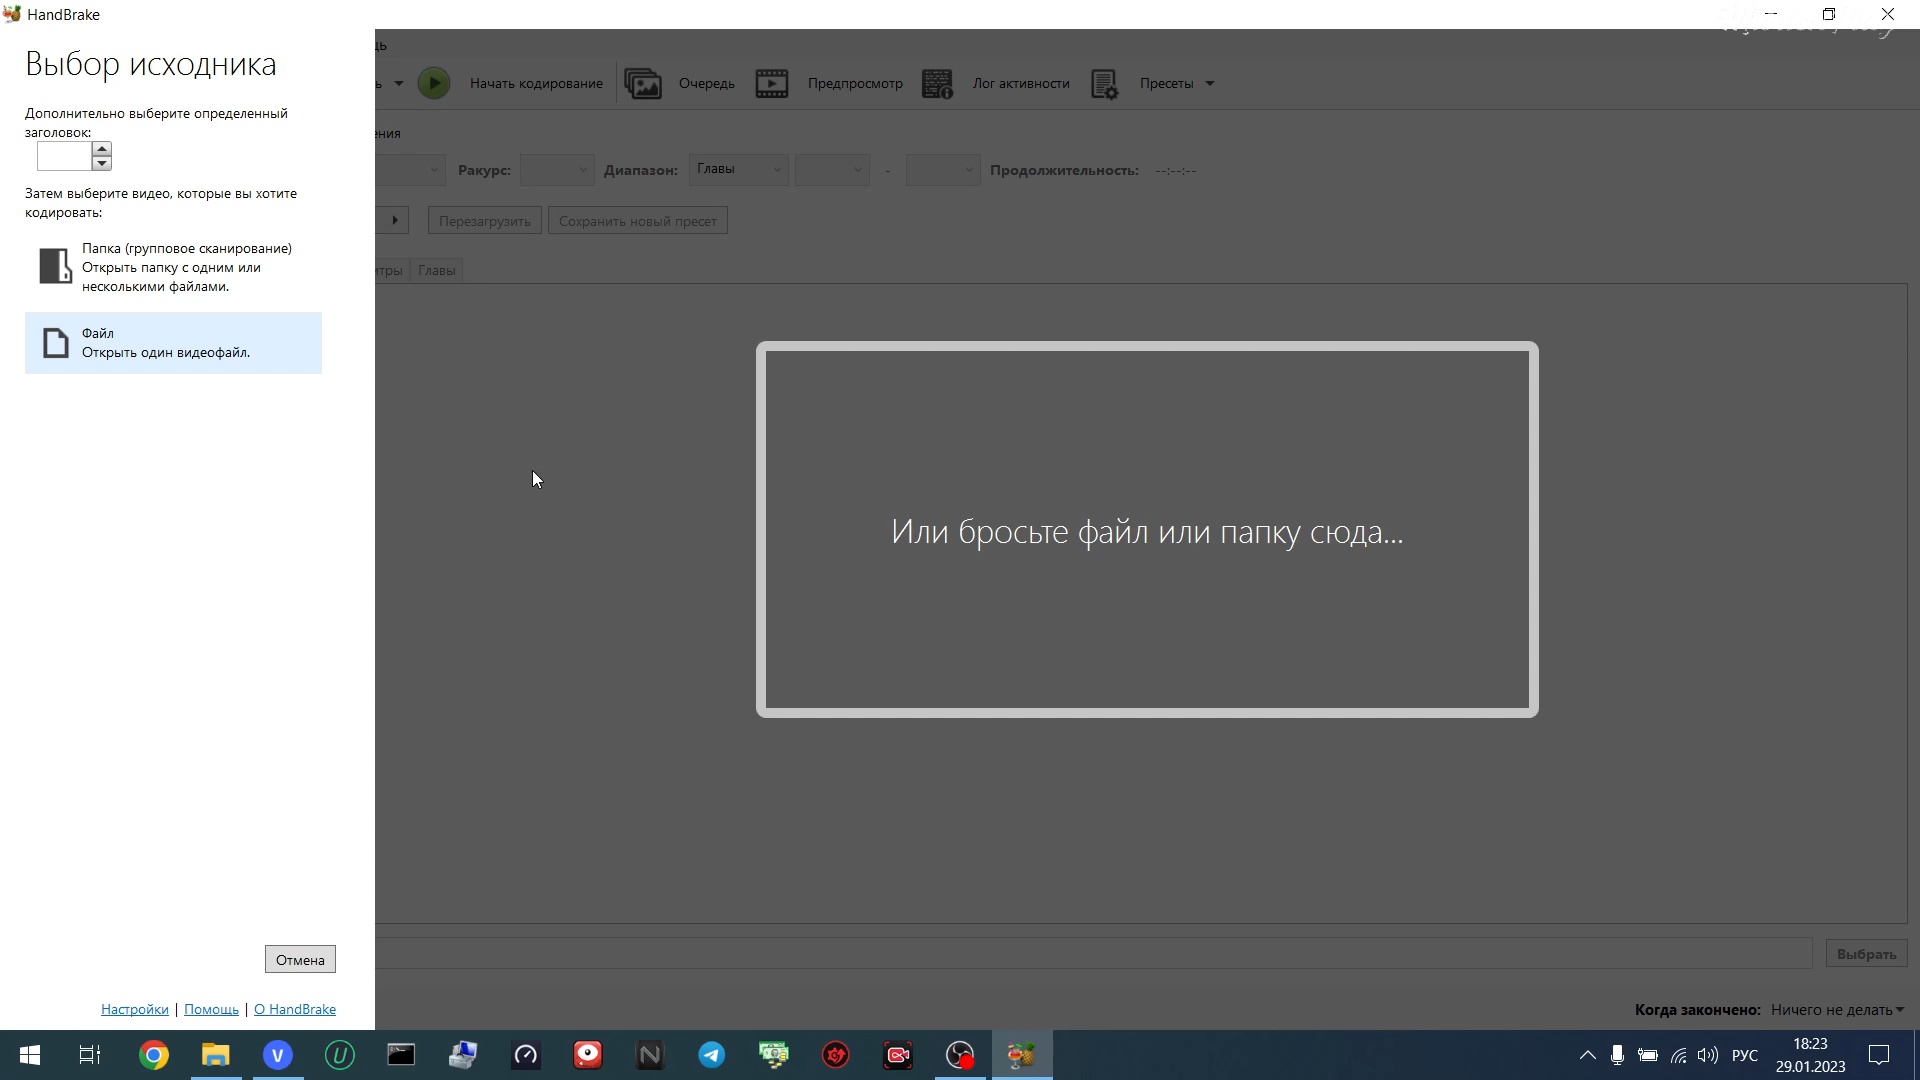The width and height of the screenshot is (1920, 1080).
Task: Open the Activity Log icon
Action: 937,83
